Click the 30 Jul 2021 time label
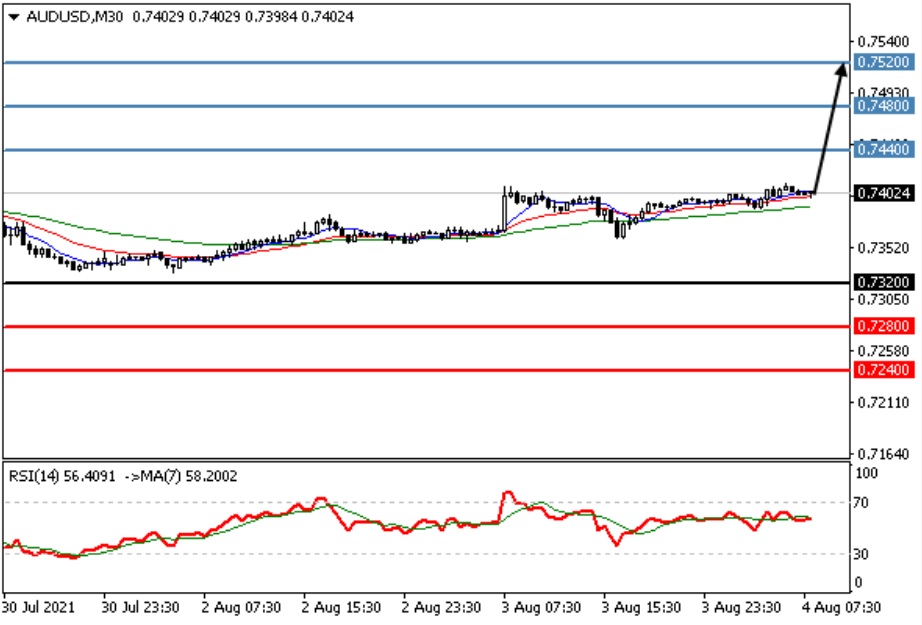Viewport: 922px width, 625px height. 39,607
